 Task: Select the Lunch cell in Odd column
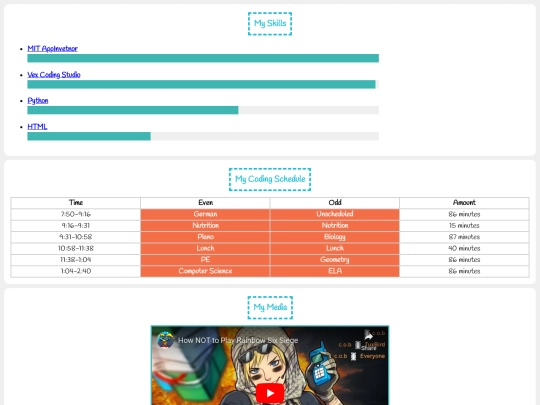pyautogui.click(x=335, y=248)
